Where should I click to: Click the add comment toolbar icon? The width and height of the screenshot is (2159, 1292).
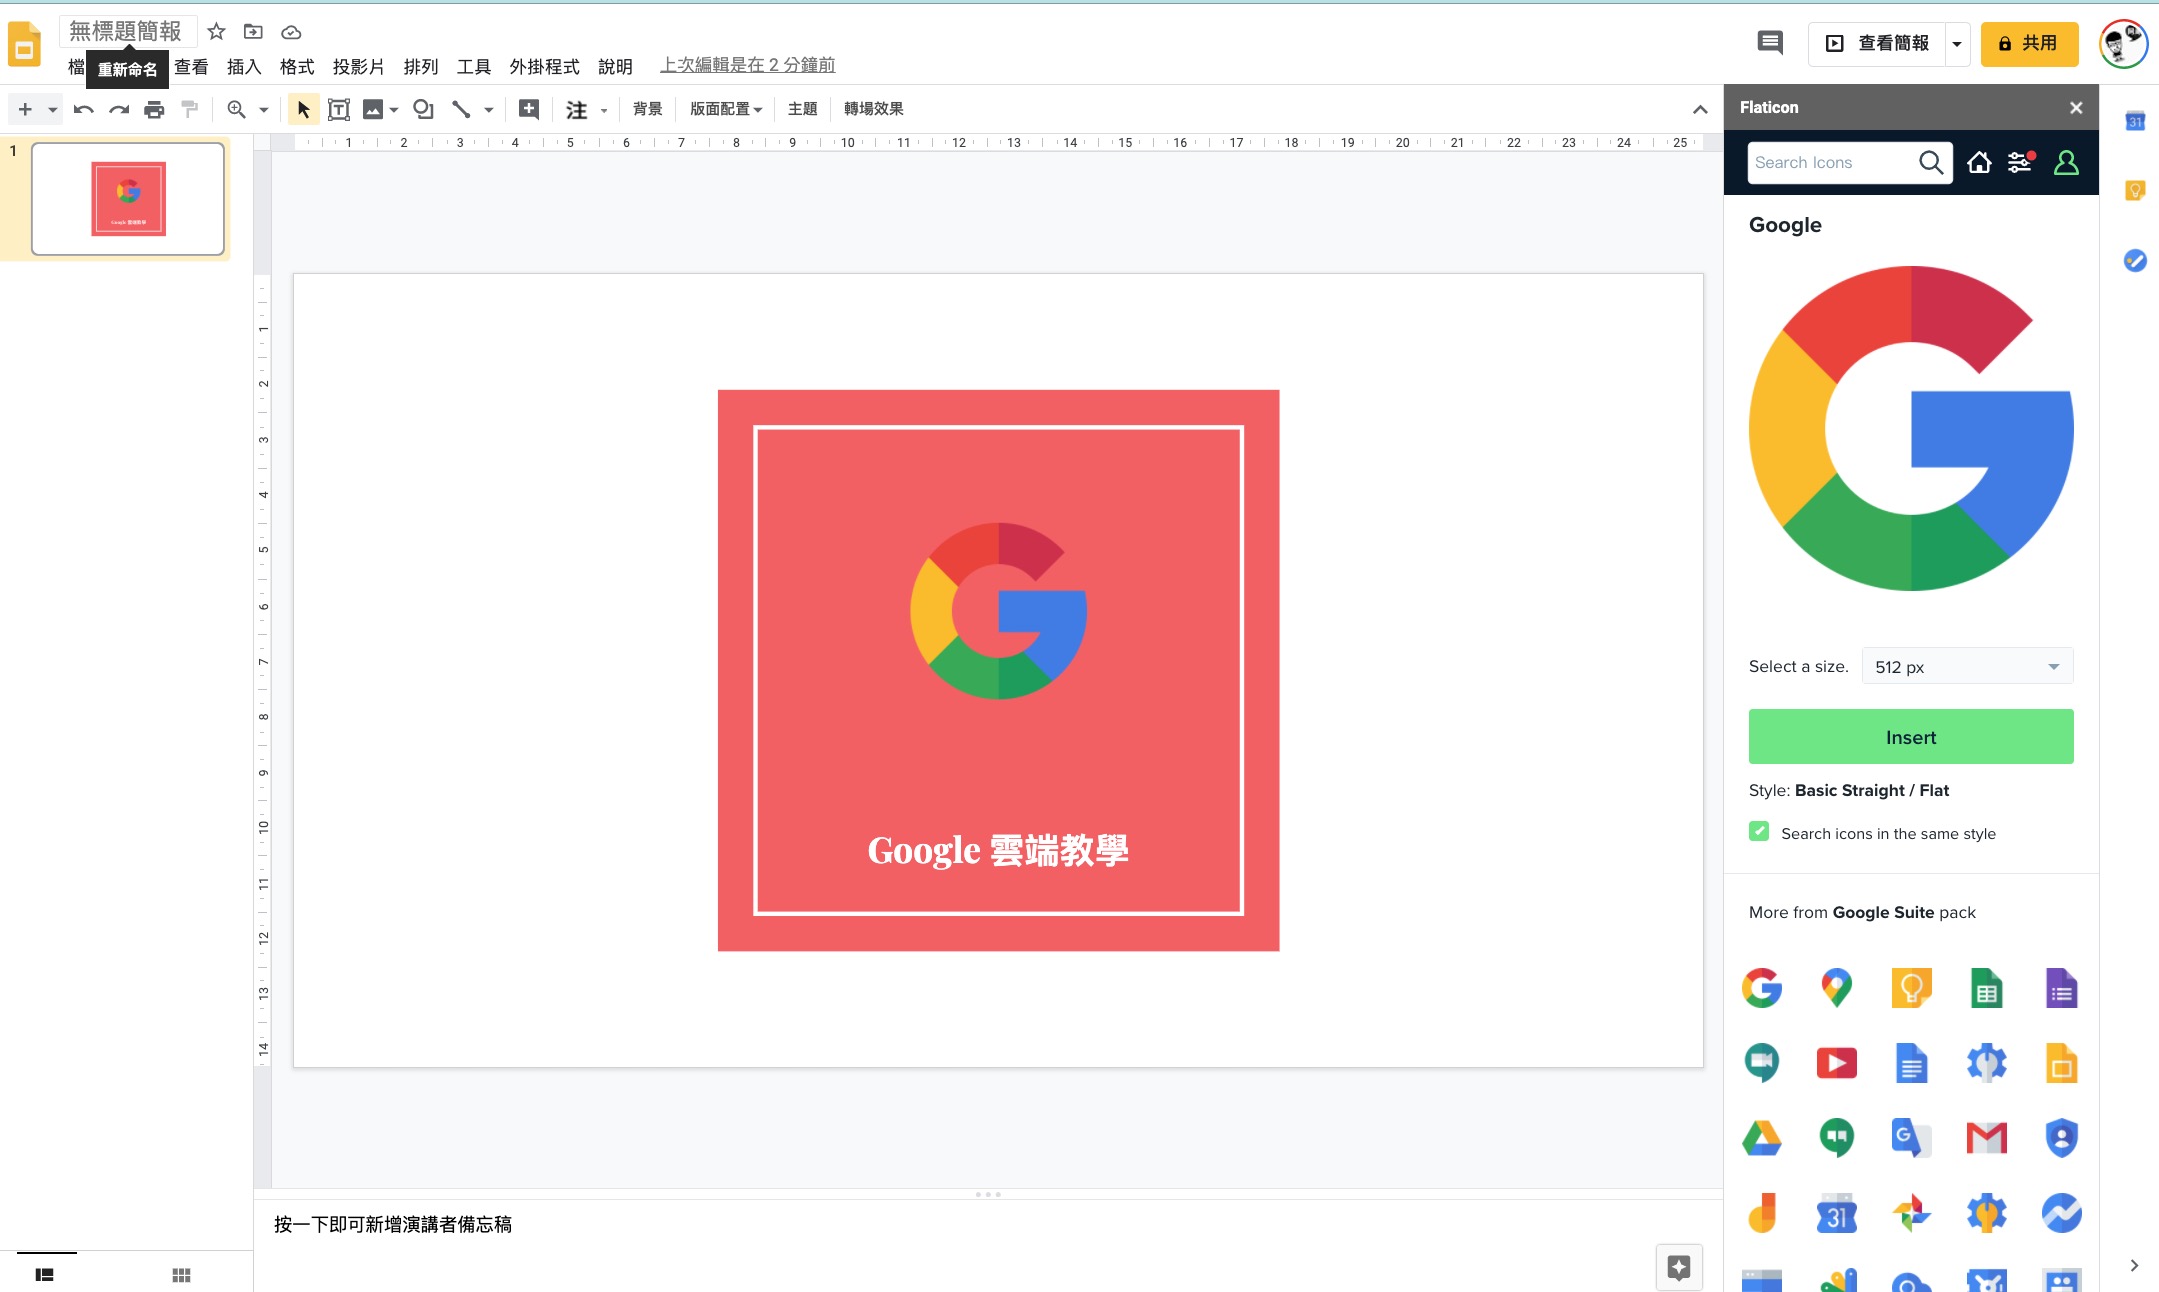coord(529,109)
